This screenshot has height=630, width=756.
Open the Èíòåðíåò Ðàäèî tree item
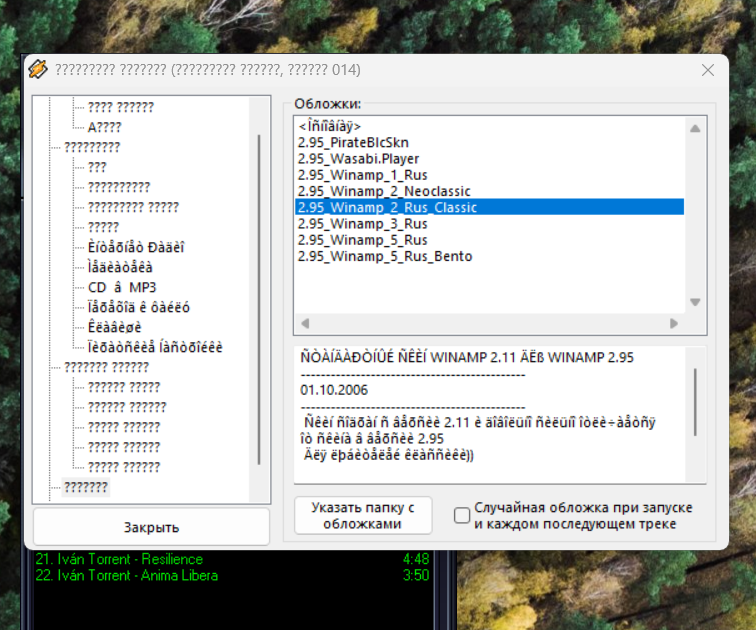(136, 247)
